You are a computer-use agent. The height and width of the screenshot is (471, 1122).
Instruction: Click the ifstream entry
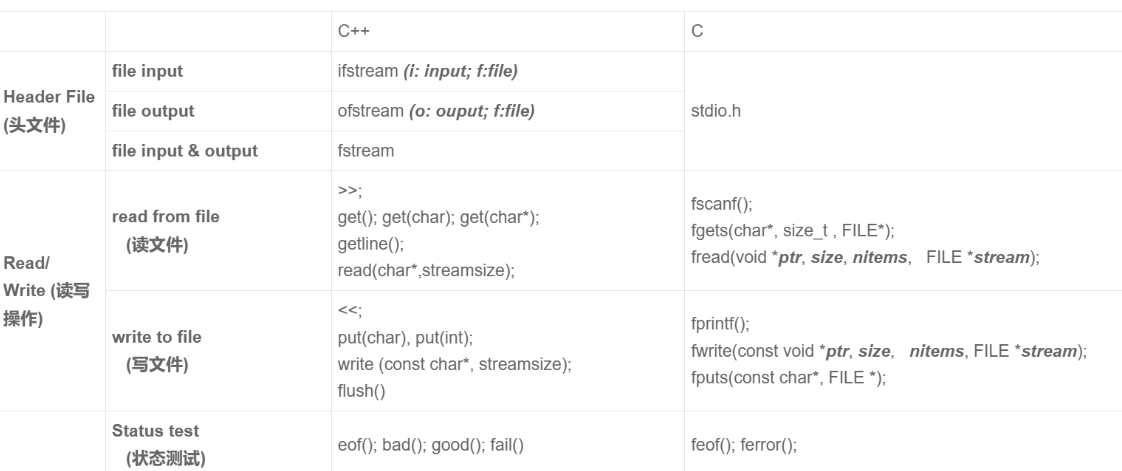tap(368, 71)
